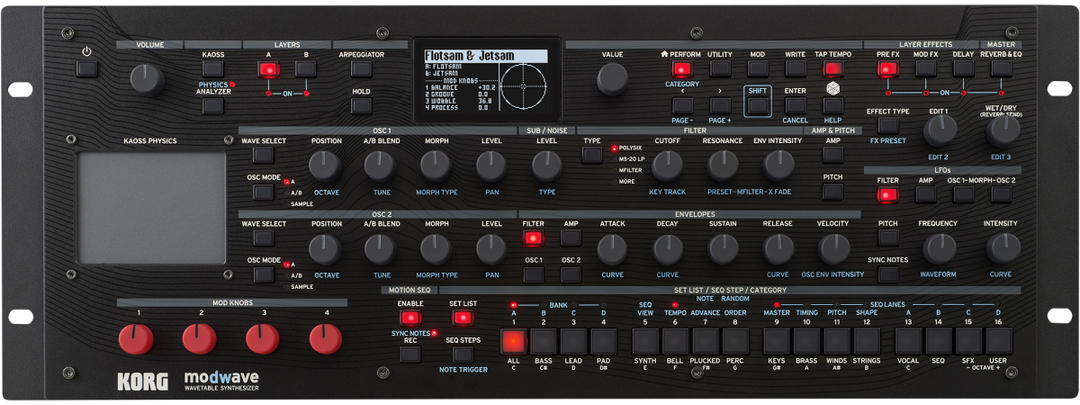1080x405 pixels.
Task: Turn the Volume knob
Action: click(x=147, y=80)
